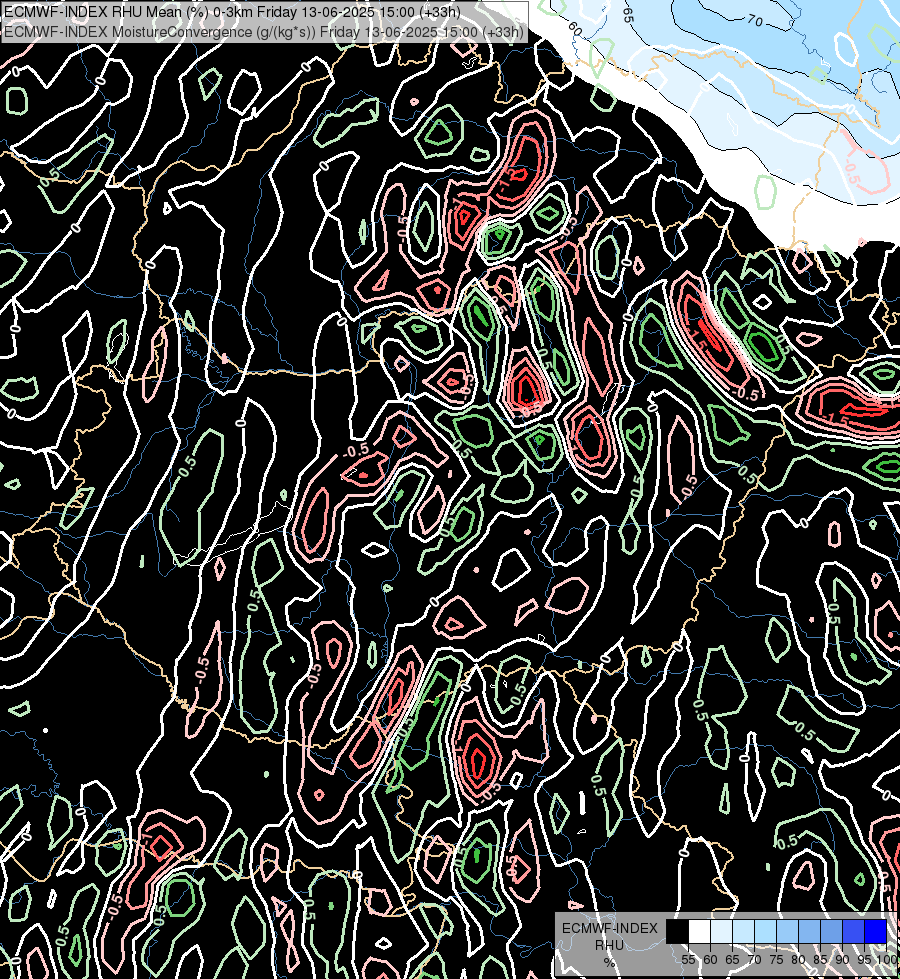This screenshot has height=979, width=900.
Task: Click the legend swatch between 70 and 75
Action: (766, 931)
